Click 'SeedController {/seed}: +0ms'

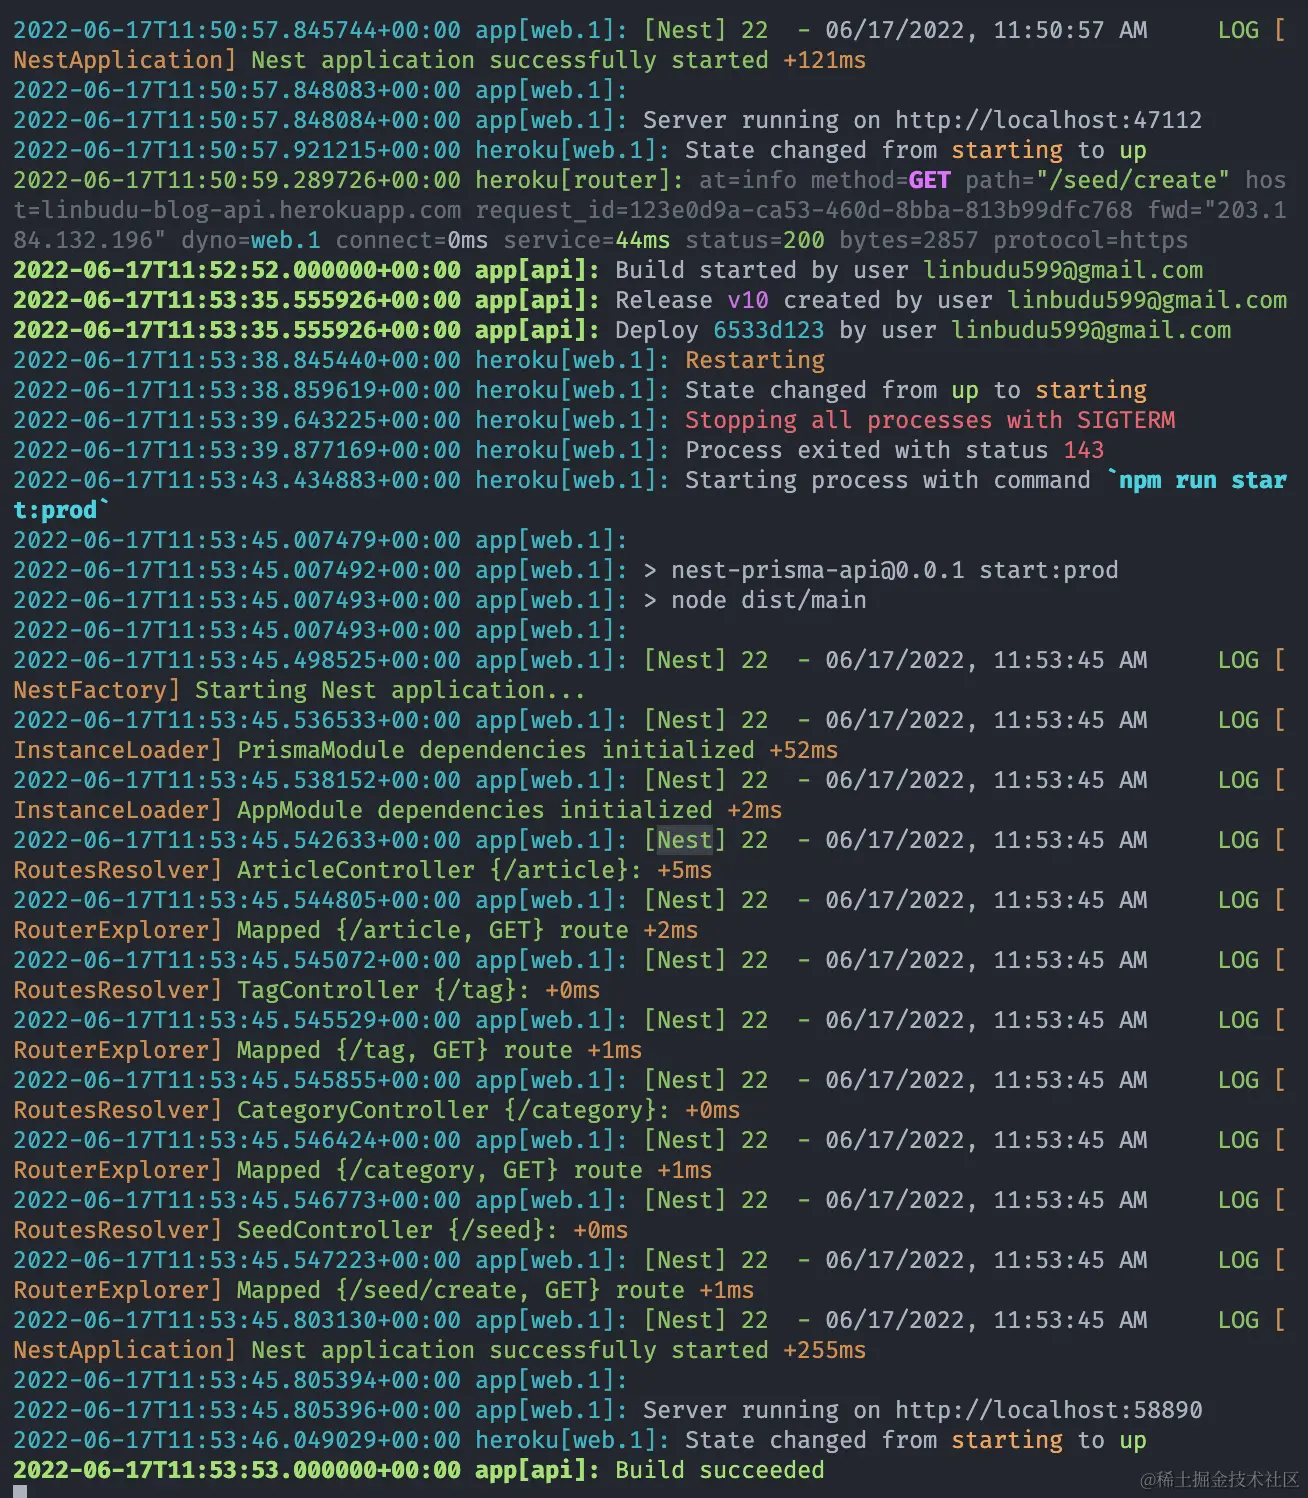(433, 1230)
